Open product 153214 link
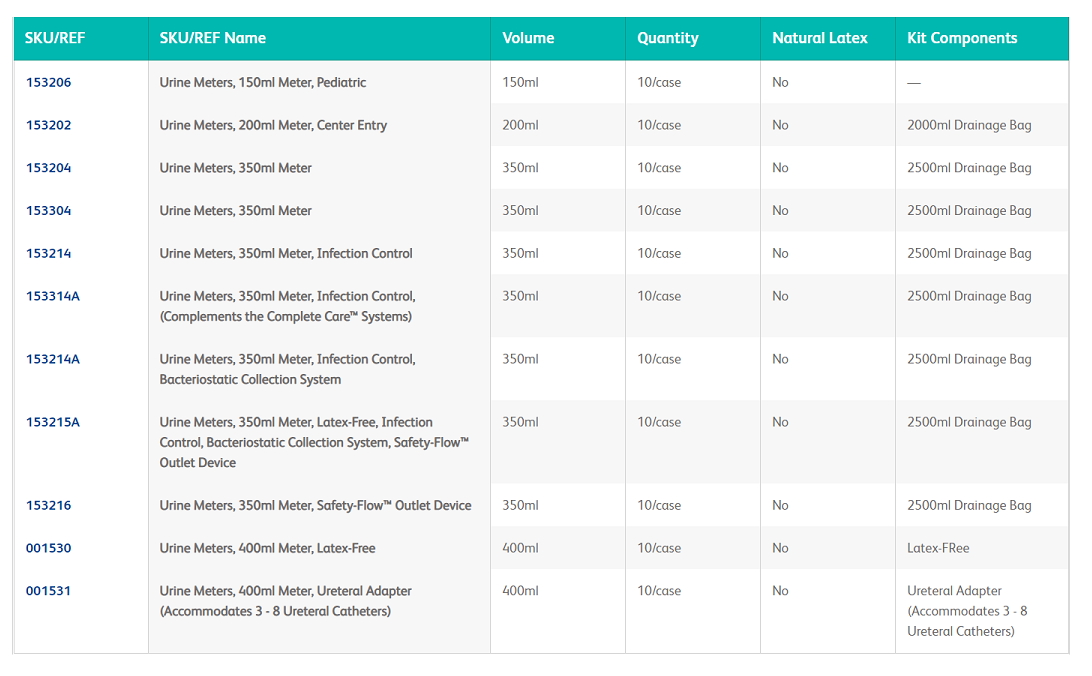Image resolution: width=1092 pixels, height=676 pixels. (48, 254)
